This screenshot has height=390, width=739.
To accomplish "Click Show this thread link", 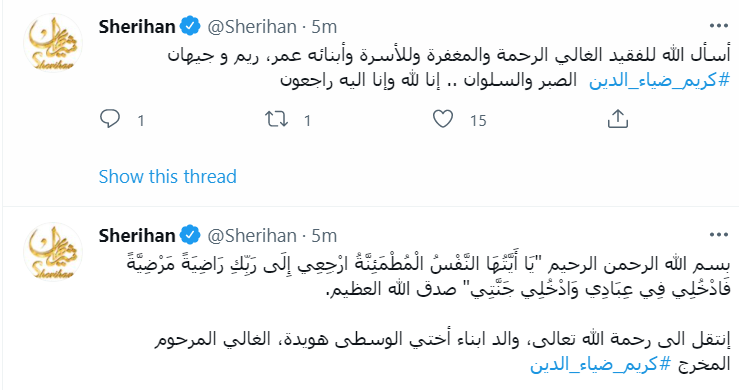I will pyautogui.click(x=167, y=176).
